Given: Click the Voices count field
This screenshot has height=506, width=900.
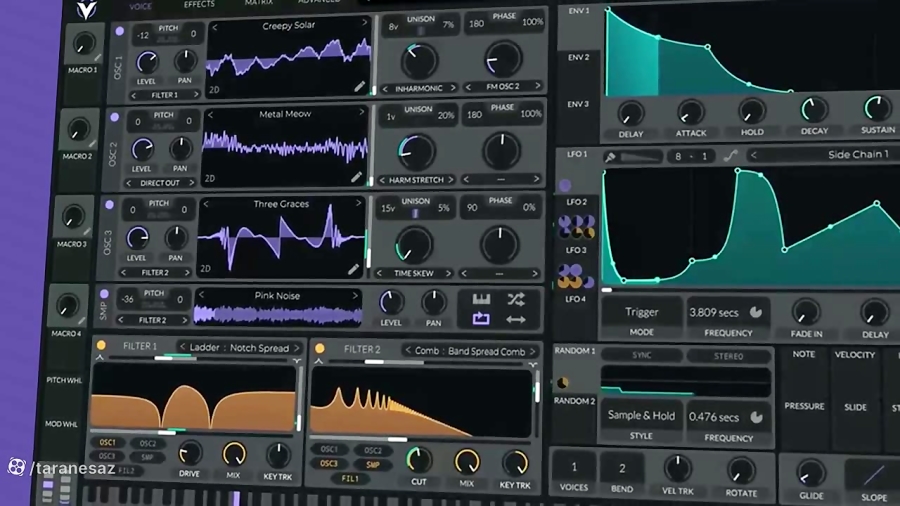Looking at the screenshot, I should (x=574, y=468).
